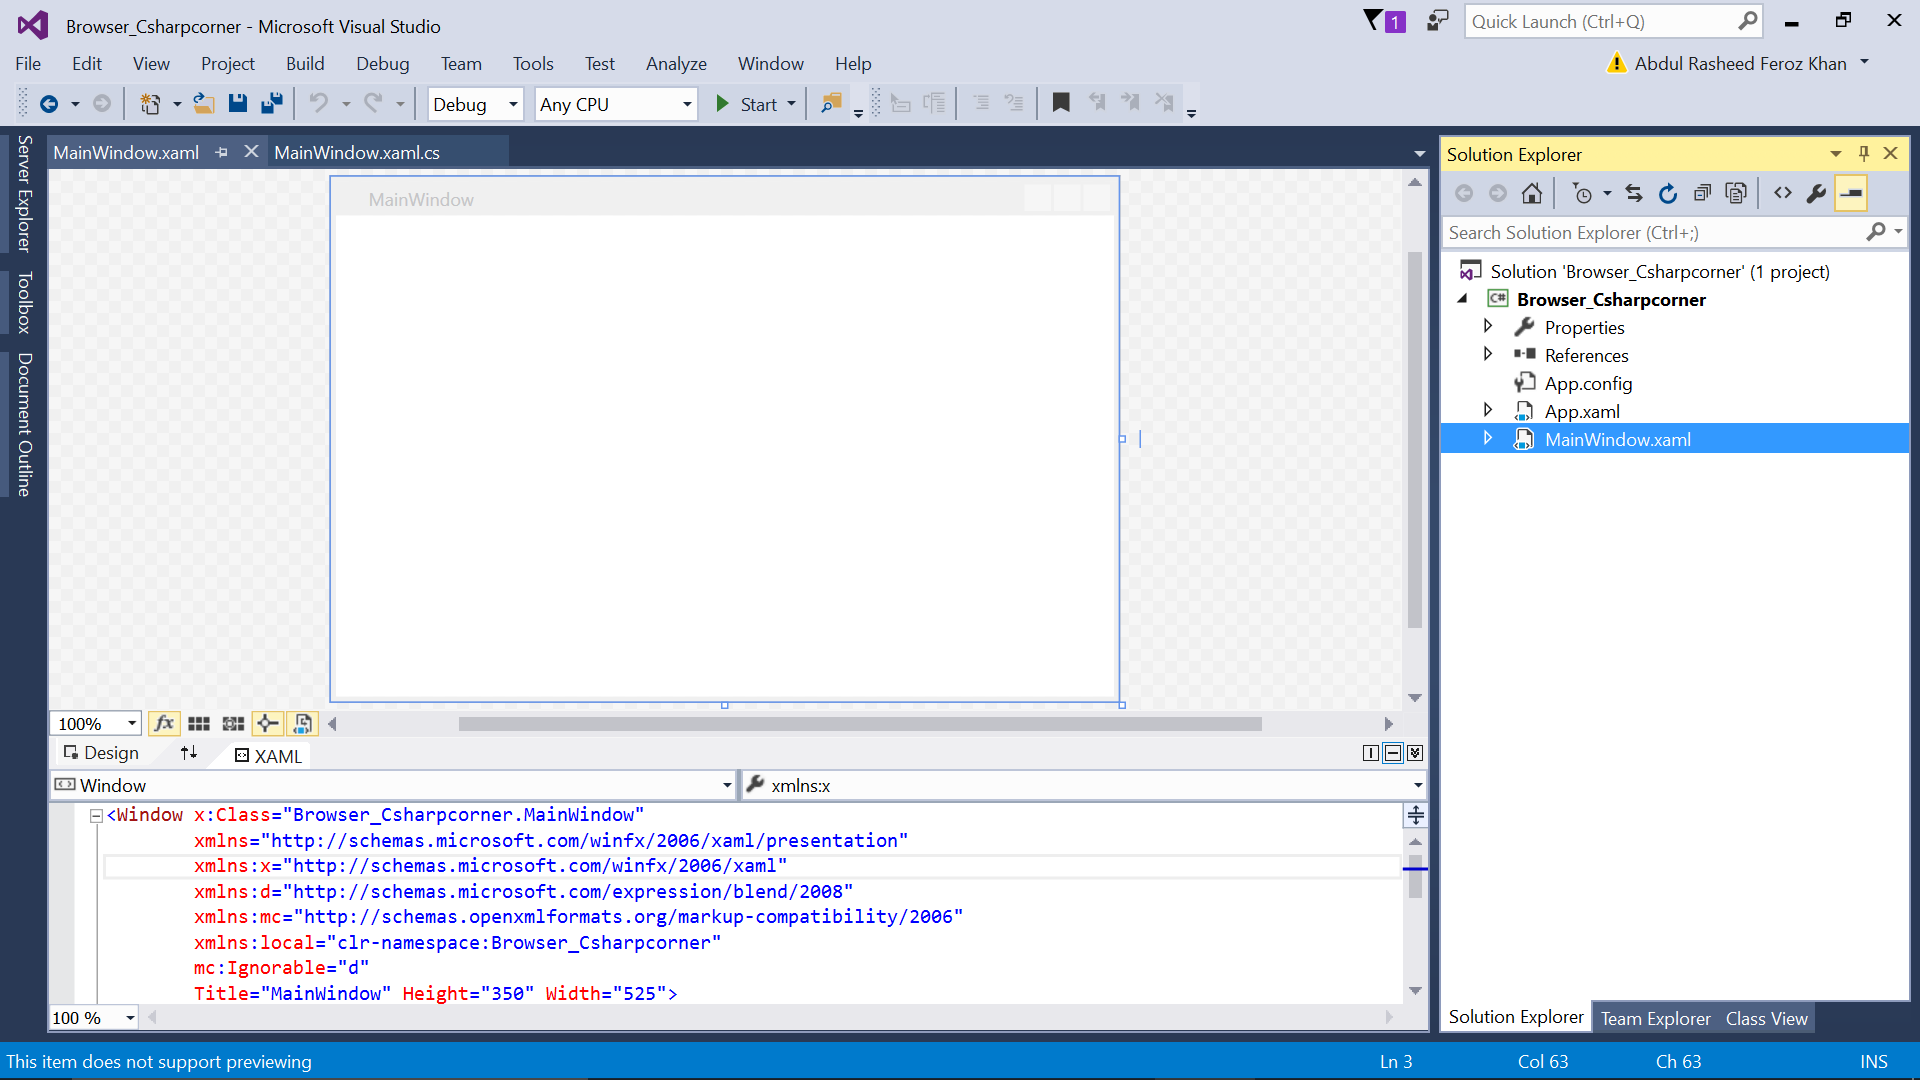Open the Debug configuration dropdown
1920x1080 pixels.
tap(476, 104)
